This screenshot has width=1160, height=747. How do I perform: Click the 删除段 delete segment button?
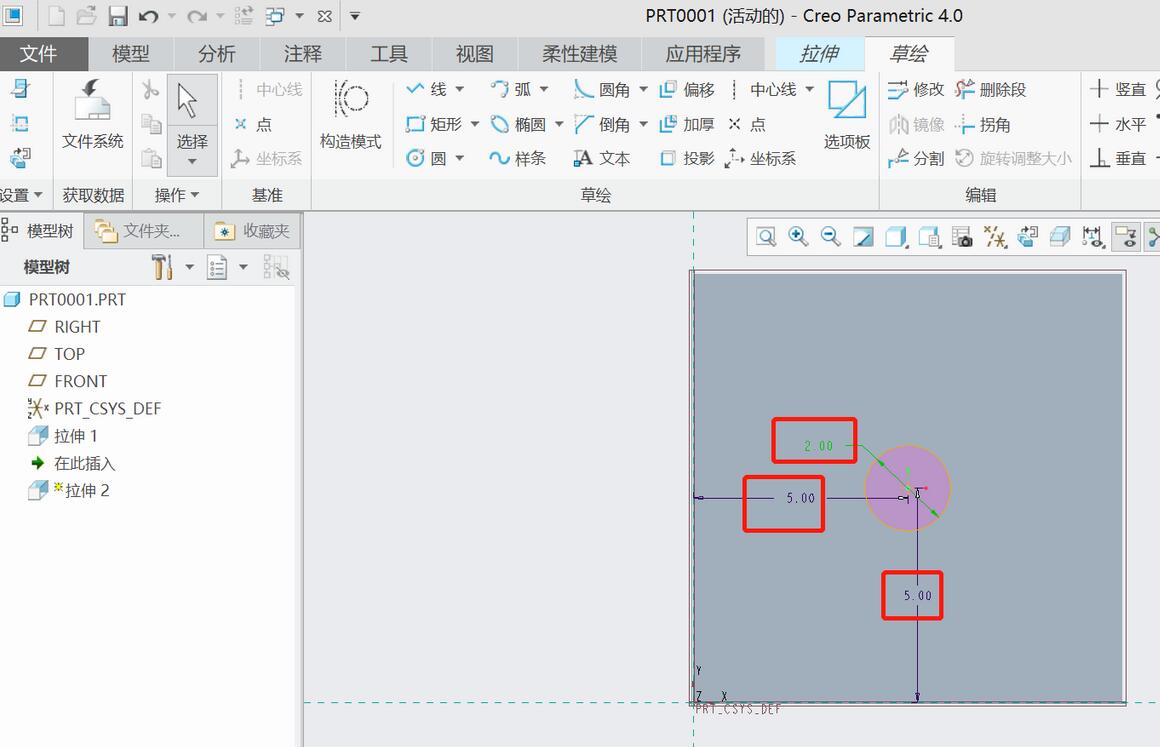991,90
